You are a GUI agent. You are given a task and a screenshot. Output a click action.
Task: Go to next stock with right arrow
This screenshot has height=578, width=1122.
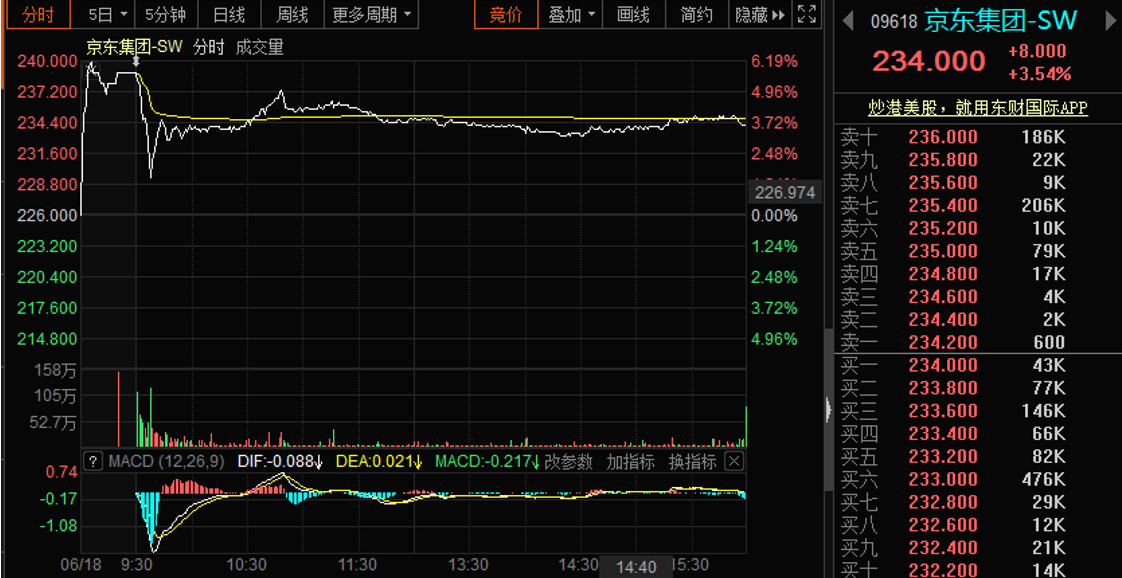click(x=1107, y=21)
